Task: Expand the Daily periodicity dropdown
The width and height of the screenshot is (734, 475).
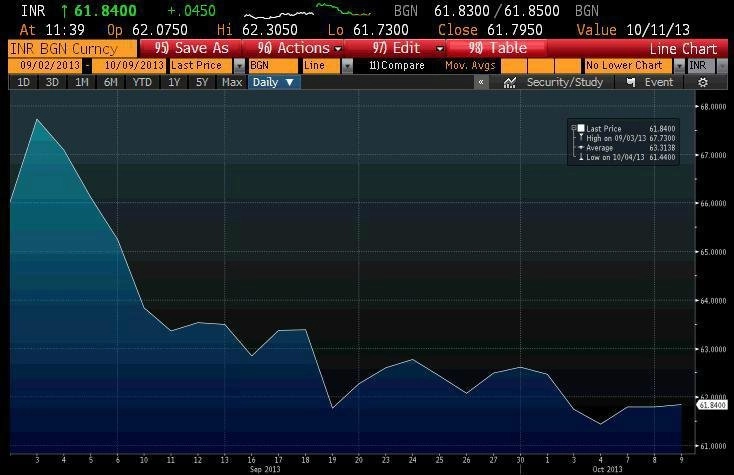Action: pos(274,82)
